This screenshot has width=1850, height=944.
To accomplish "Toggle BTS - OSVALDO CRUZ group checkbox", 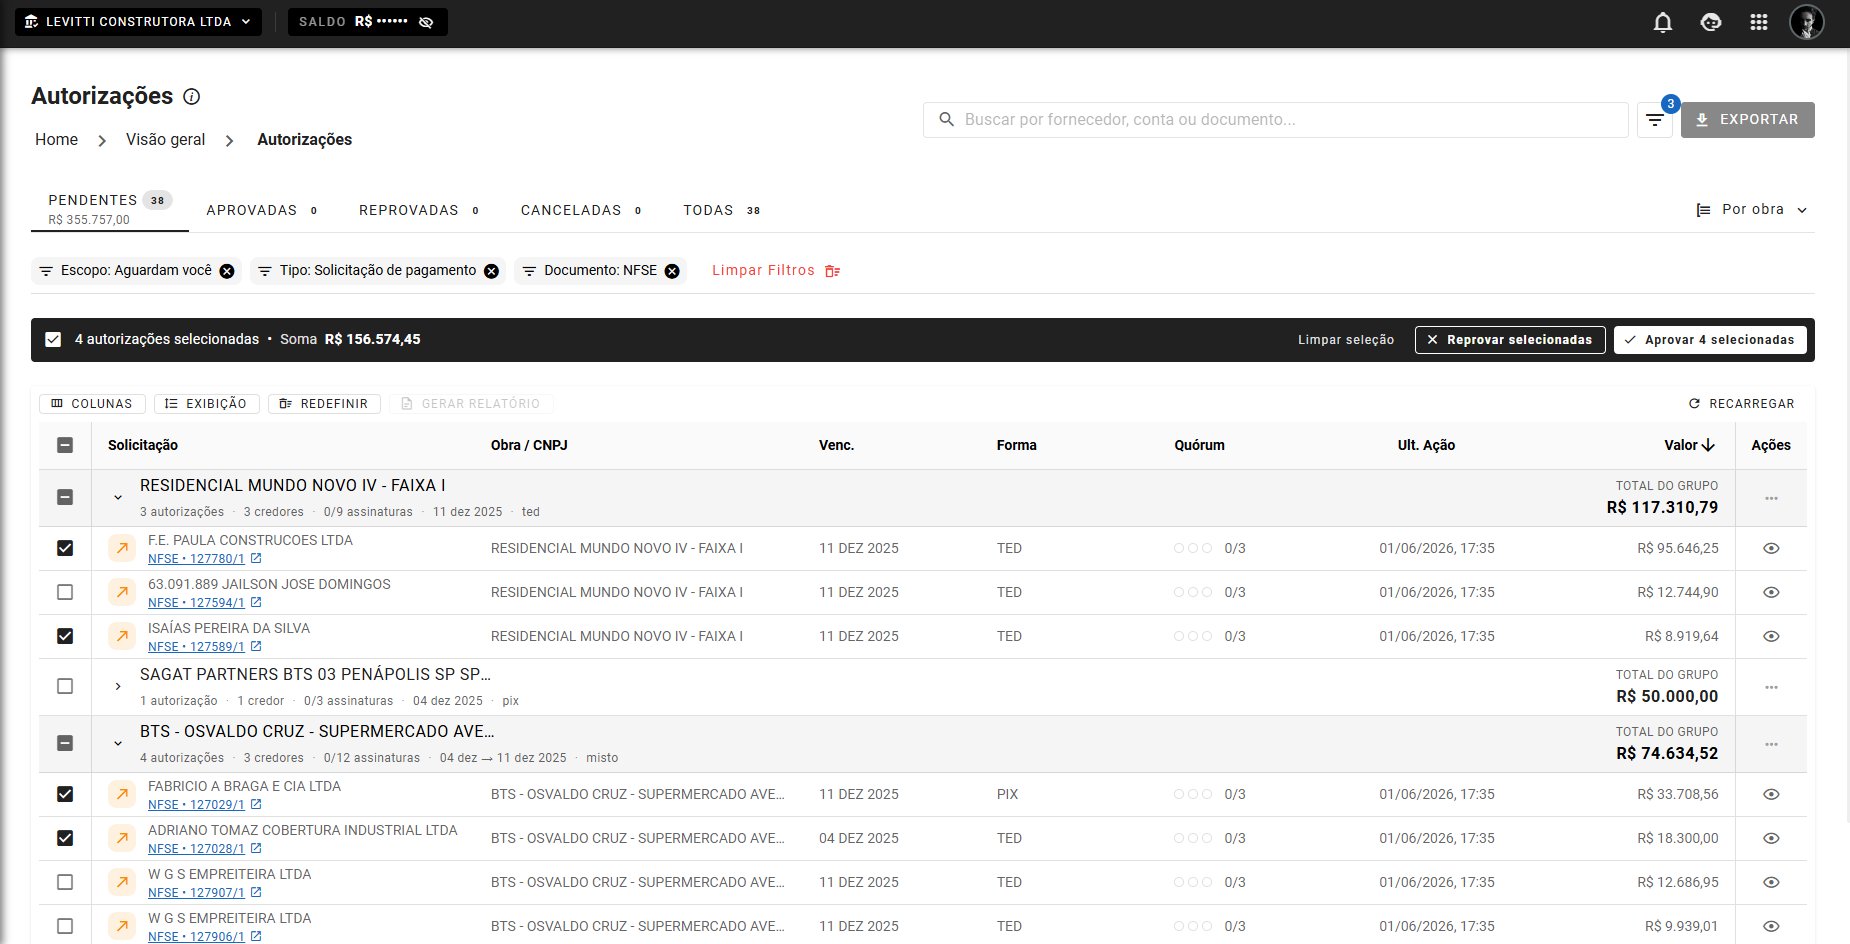I will [x=65, y=743].
